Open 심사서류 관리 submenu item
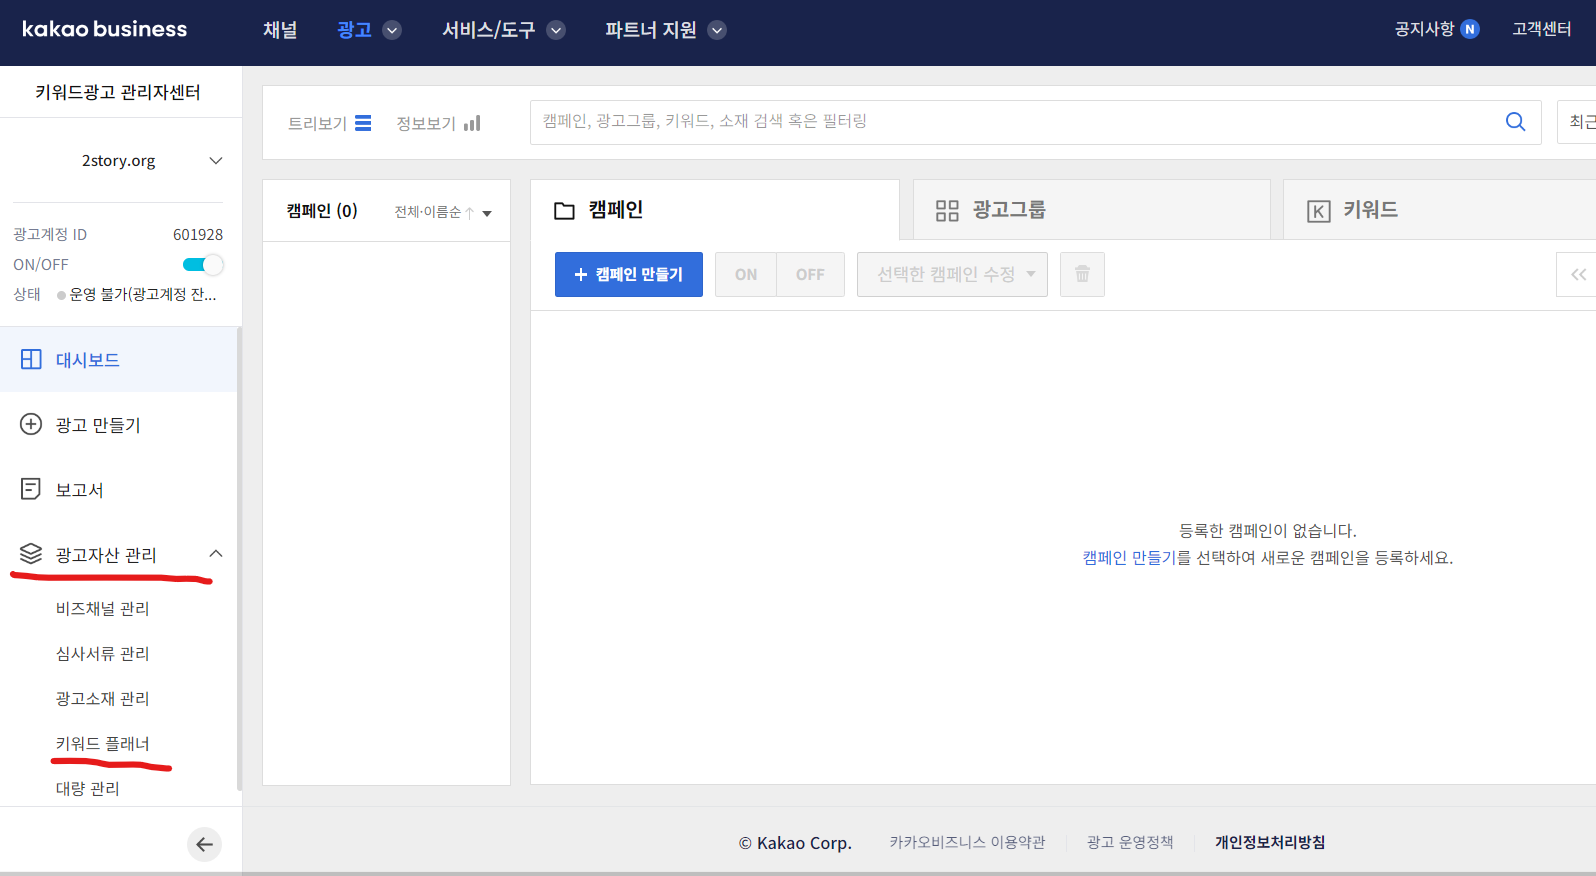 point(103,653)
